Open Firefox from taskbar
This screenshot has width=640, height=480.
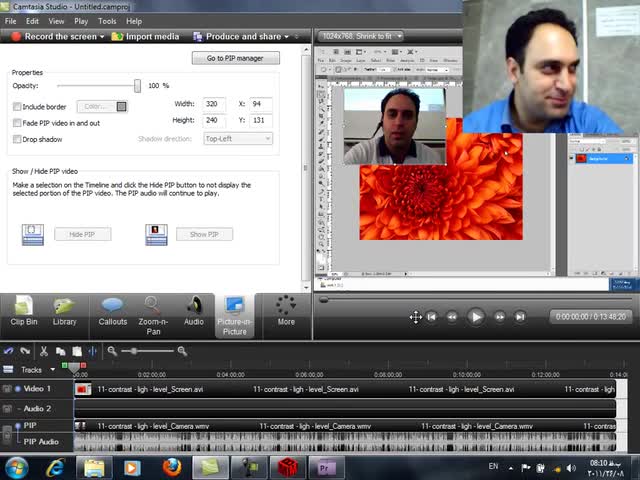(x=172, y=468)
